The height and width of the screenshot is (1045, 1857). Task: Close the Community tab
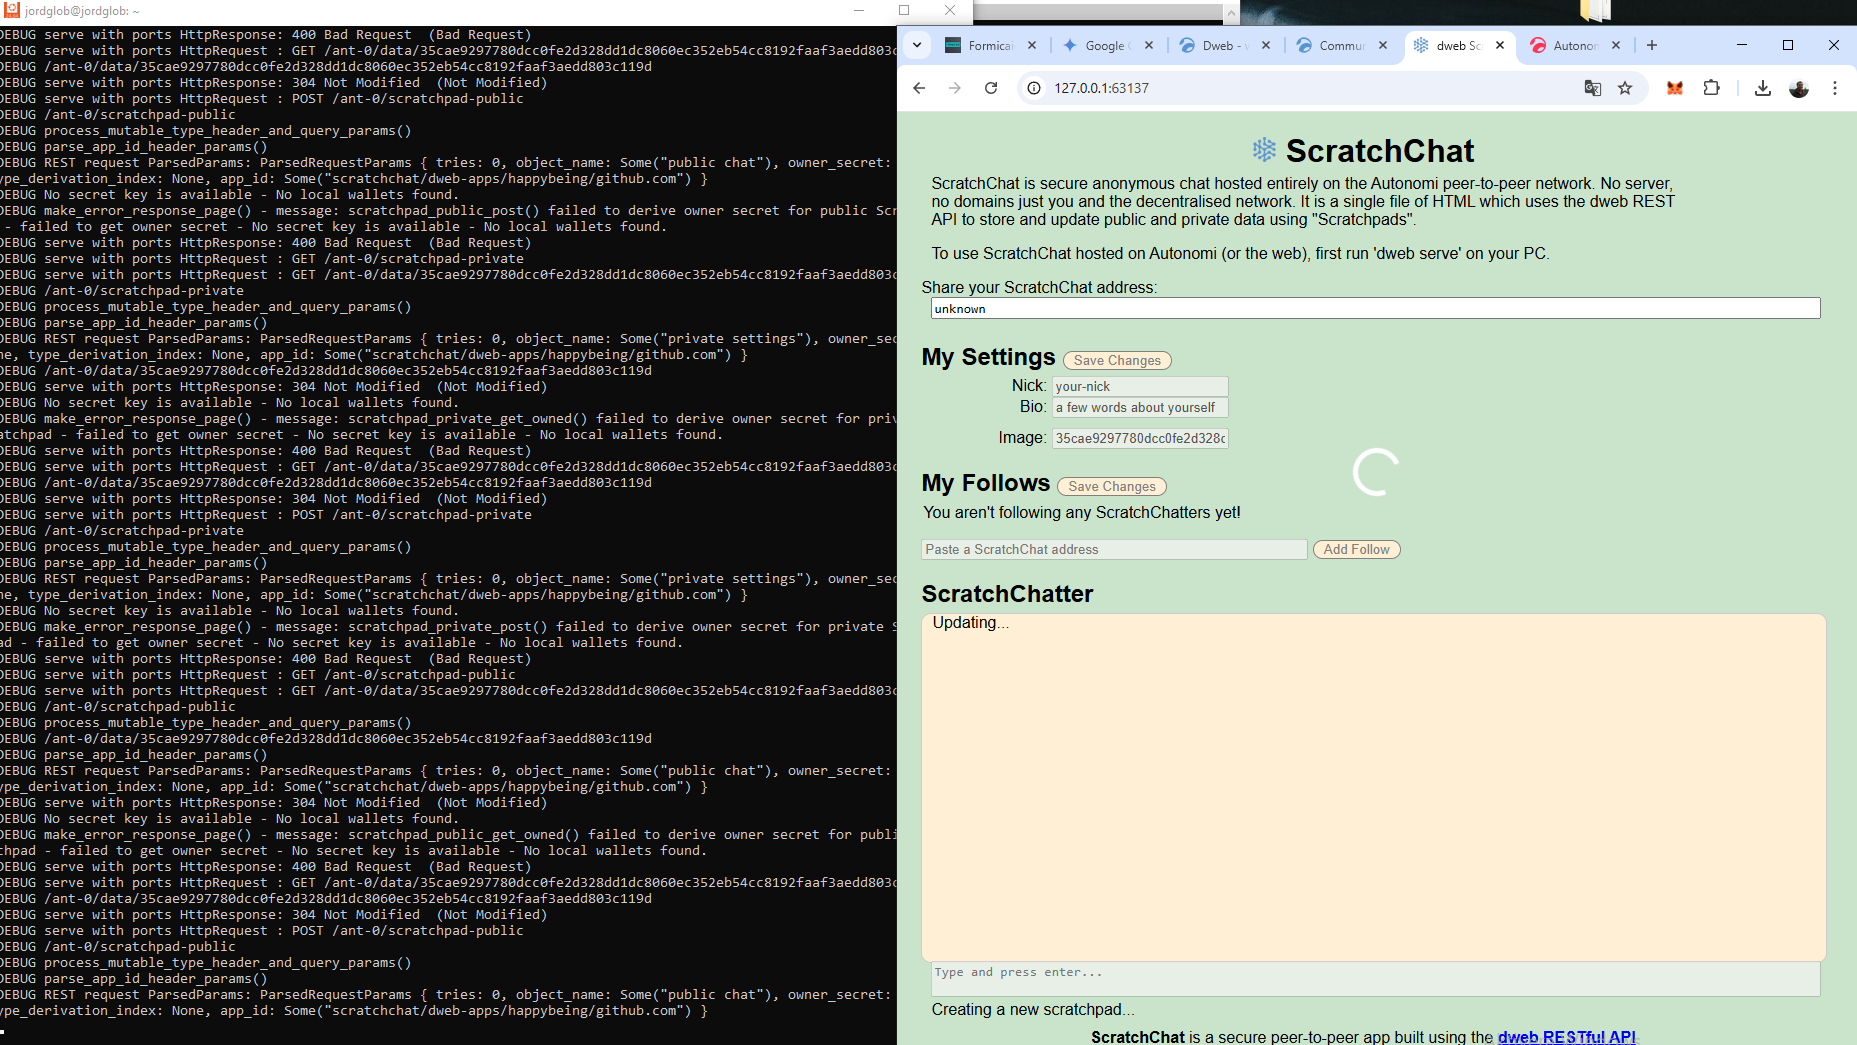pos(1383,45)
